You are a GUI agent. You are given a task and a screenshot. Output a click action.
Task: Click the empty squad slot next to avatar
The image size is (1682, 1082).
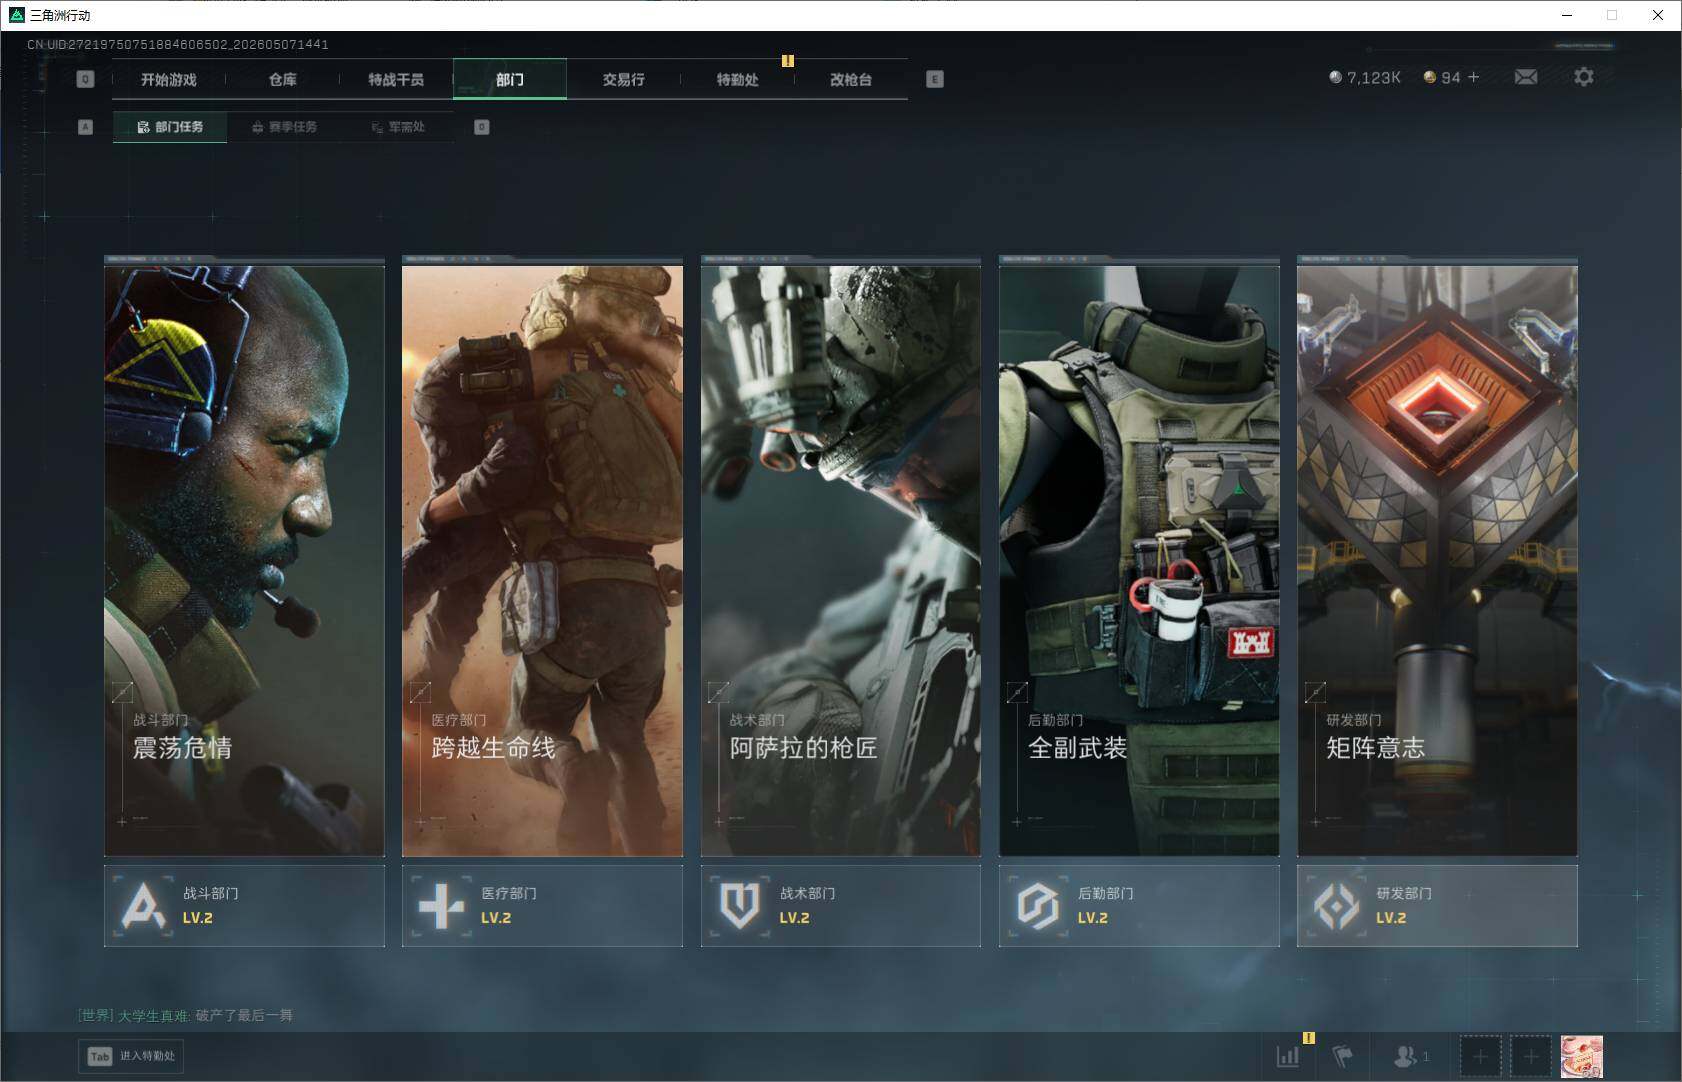coord(1530,1056)
